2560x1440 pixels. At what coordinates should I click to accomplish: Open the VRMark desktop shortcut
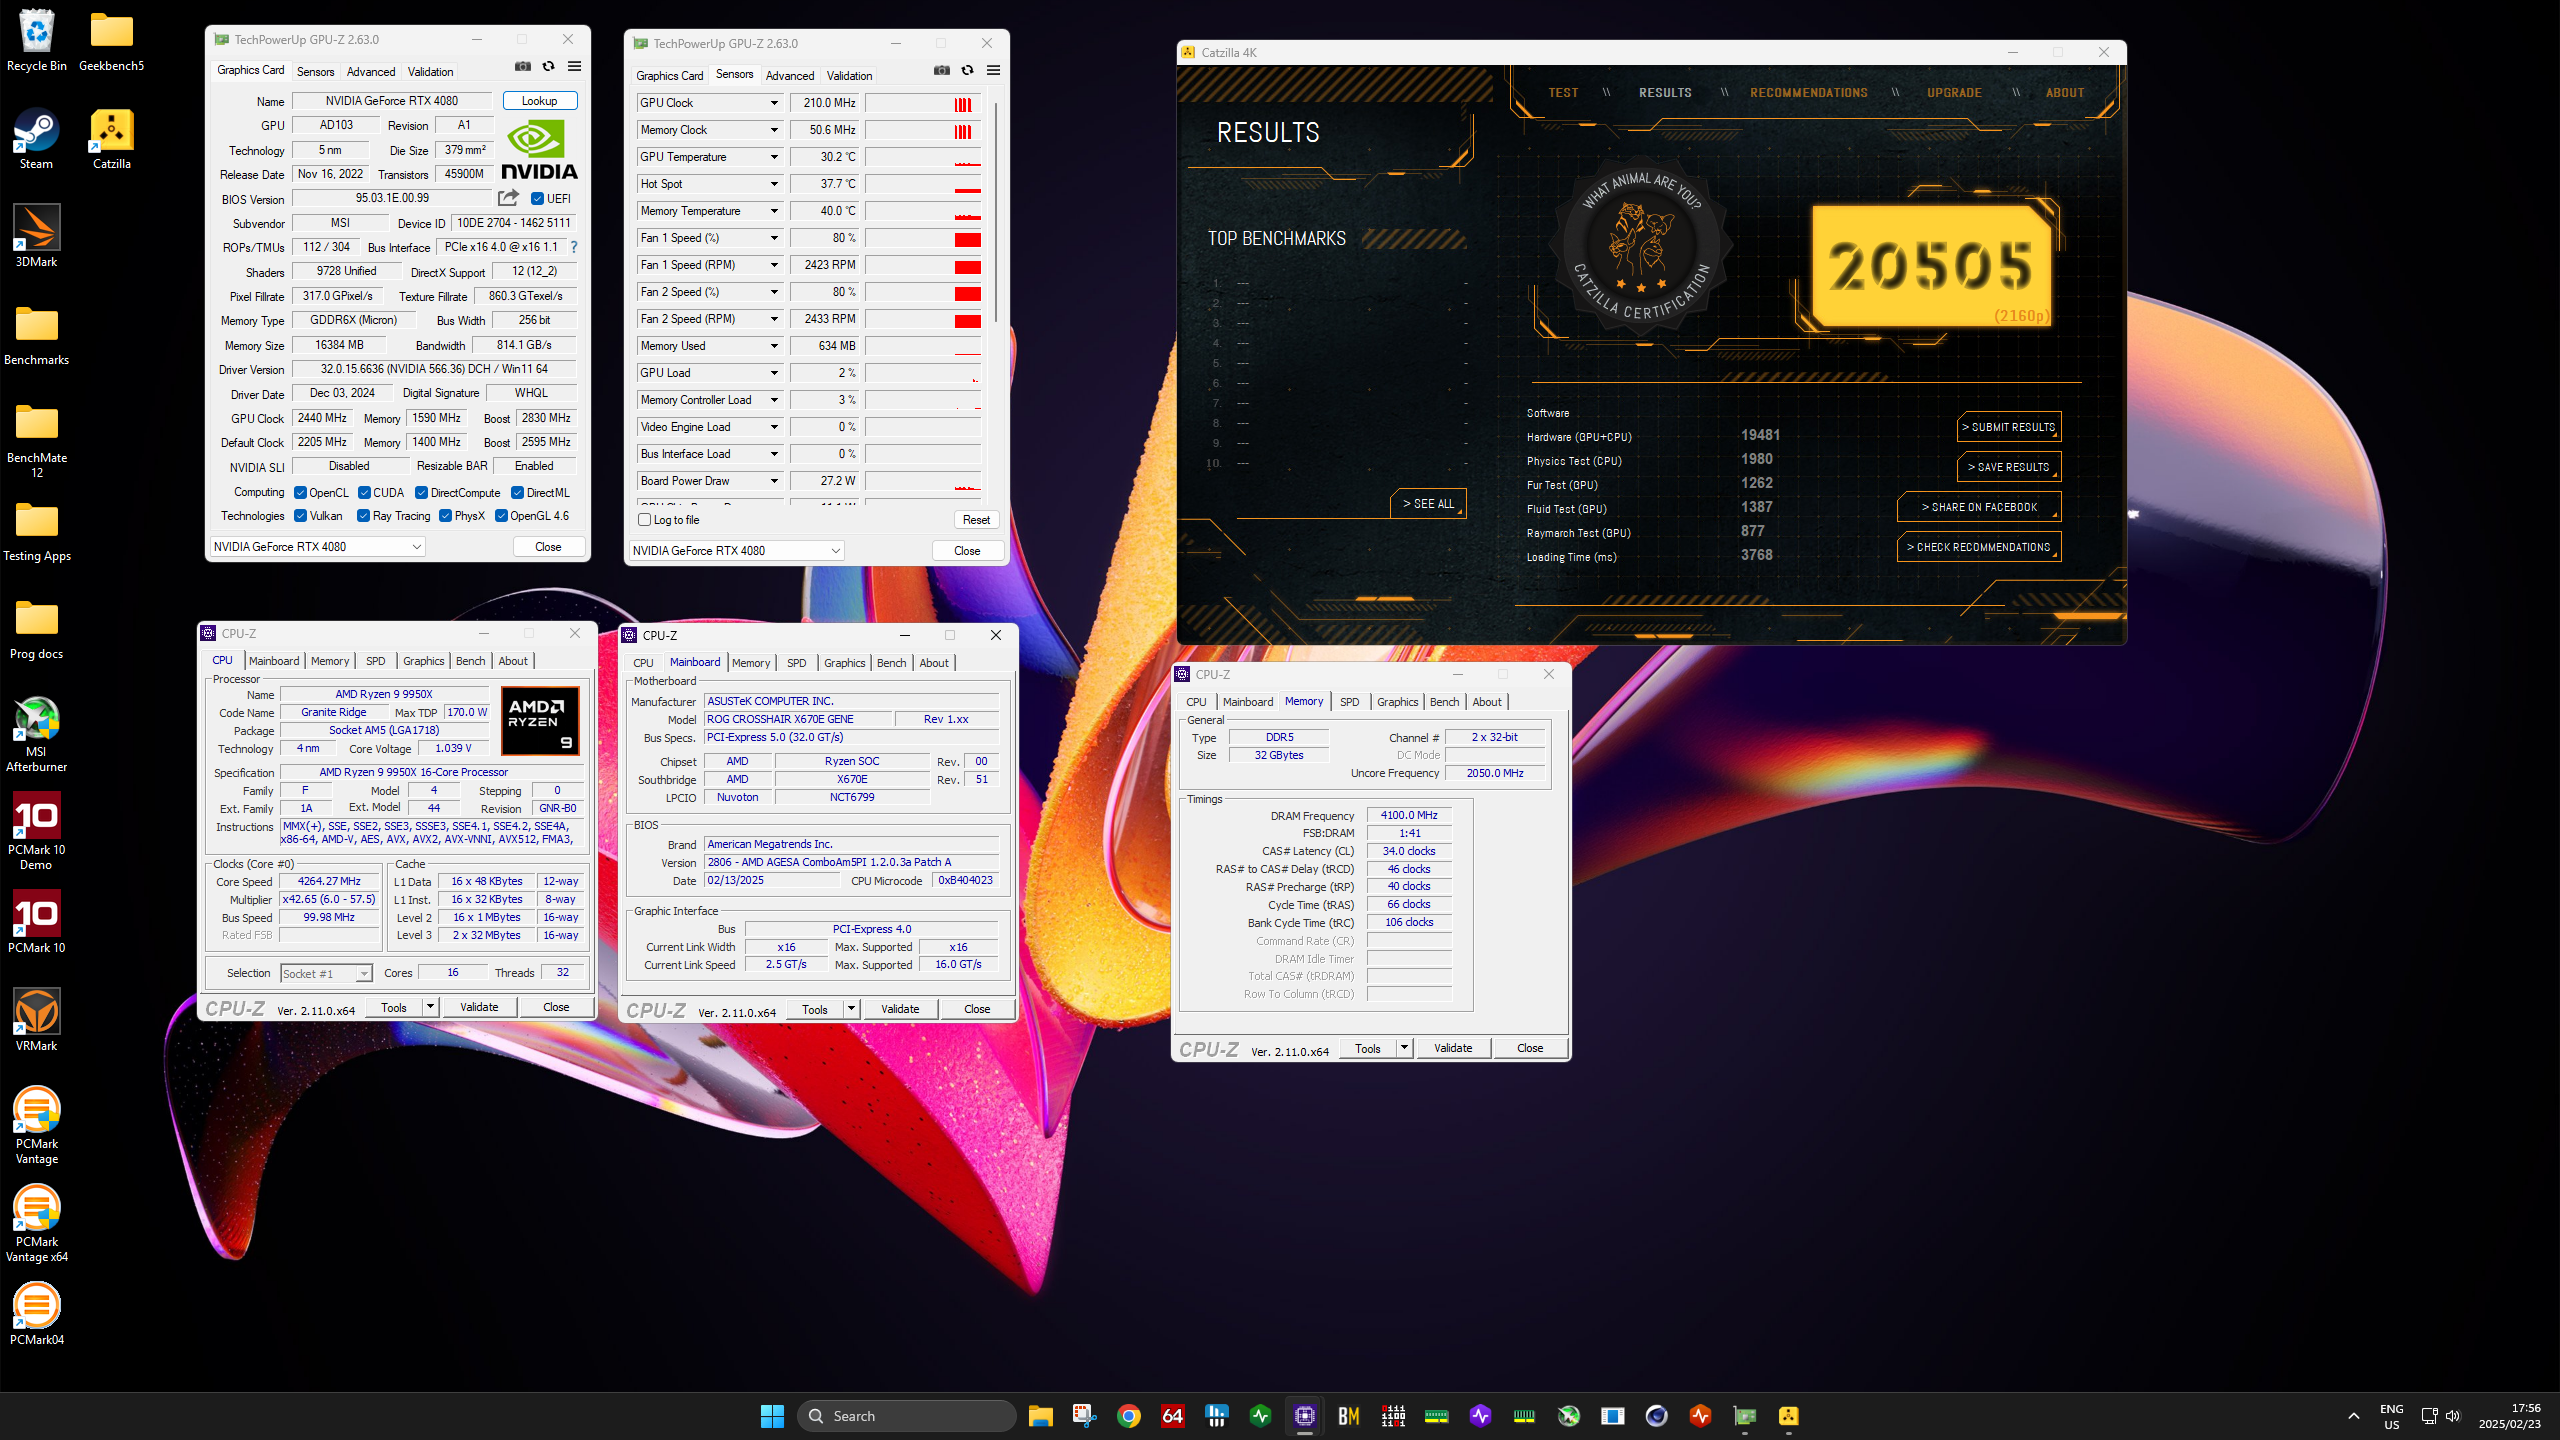pos(37,1020)
